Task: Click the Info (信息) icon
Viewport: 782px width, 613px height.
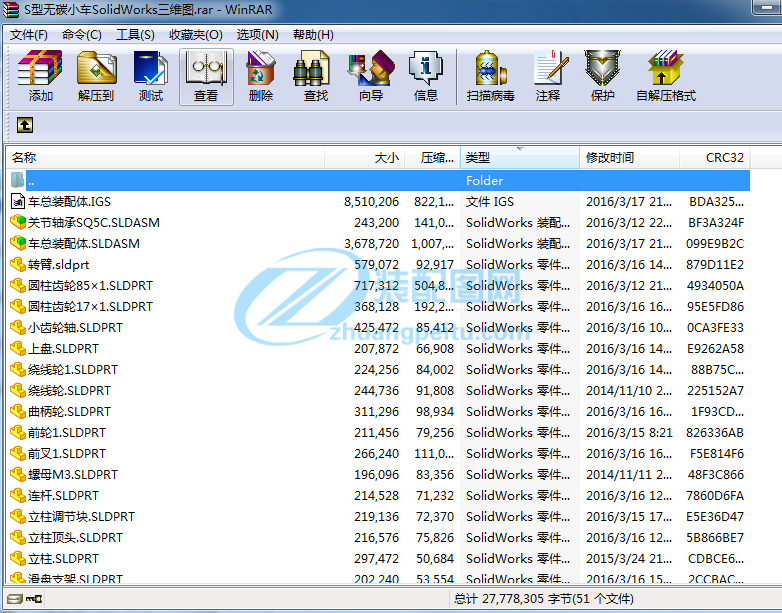Action: (x=425, y=68)
